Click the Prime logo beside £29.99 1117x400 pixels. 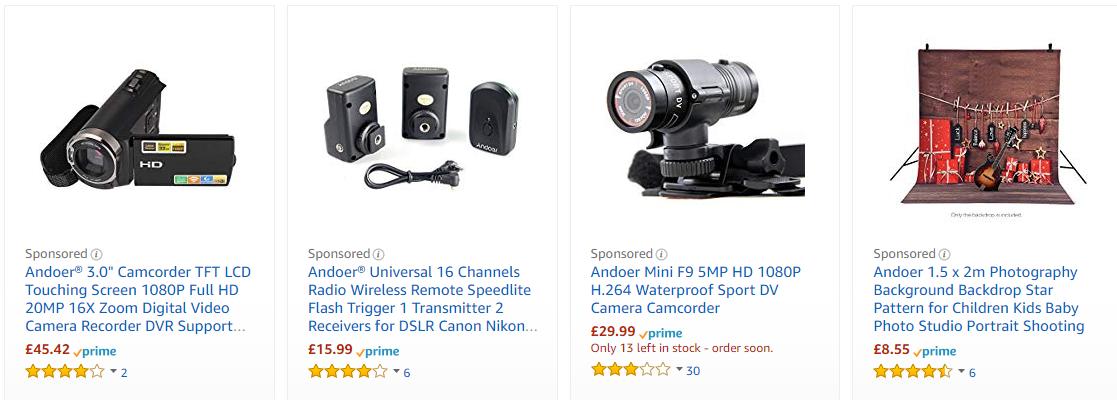(x=660, y=333)
